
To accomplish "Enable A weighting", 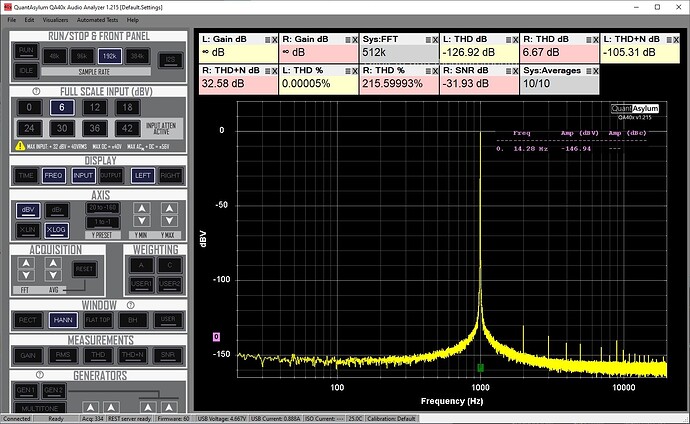I will 141,265.
